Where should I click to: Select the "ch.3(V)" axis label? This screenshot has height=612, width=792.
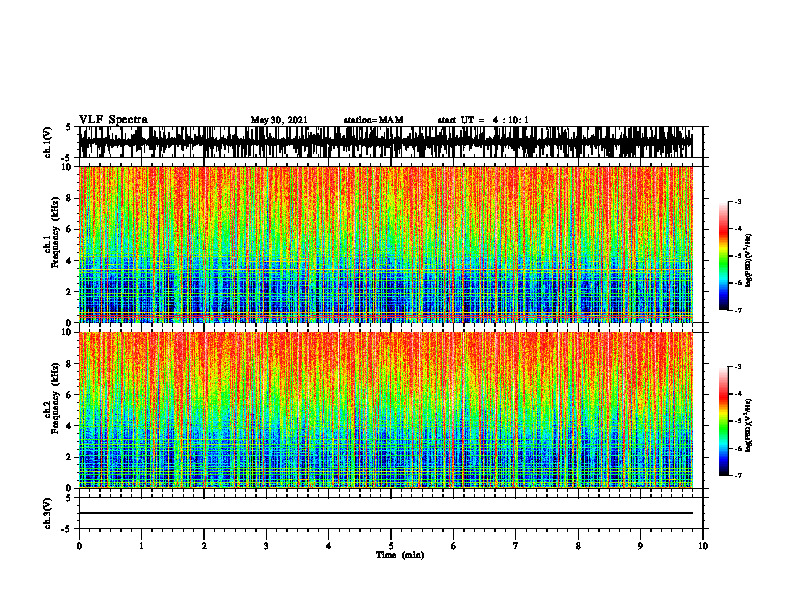48,514
